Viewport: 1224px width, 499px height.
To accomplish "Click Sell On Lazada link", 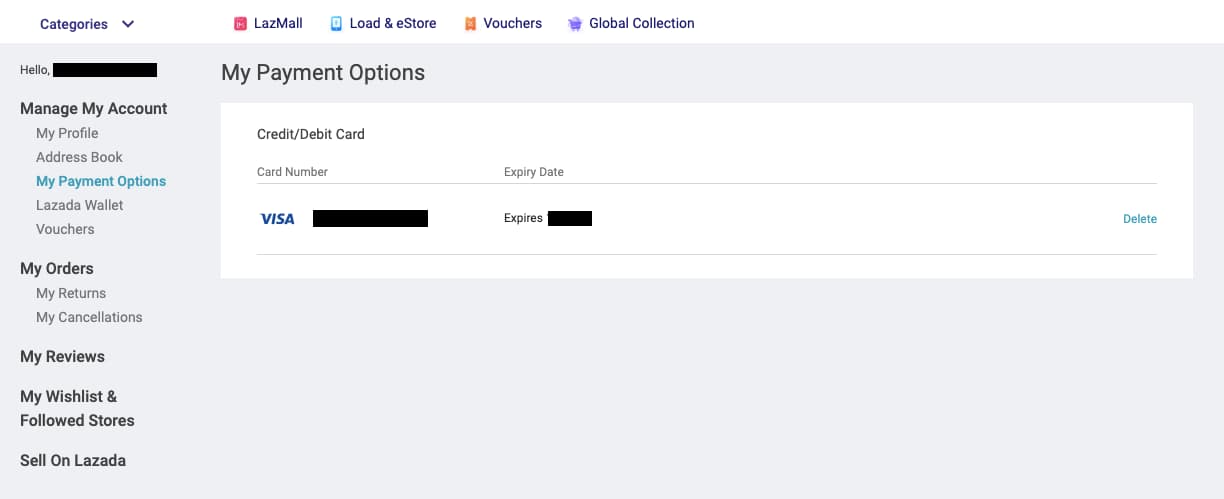I will point(73,460).
